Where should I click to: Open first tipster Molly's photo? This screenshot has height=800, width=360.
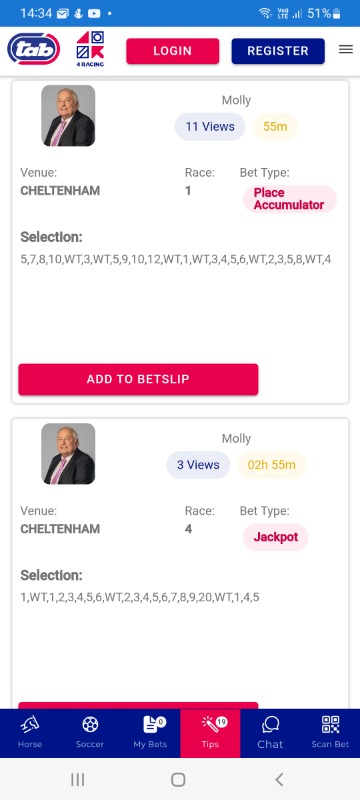click(68, 116)
